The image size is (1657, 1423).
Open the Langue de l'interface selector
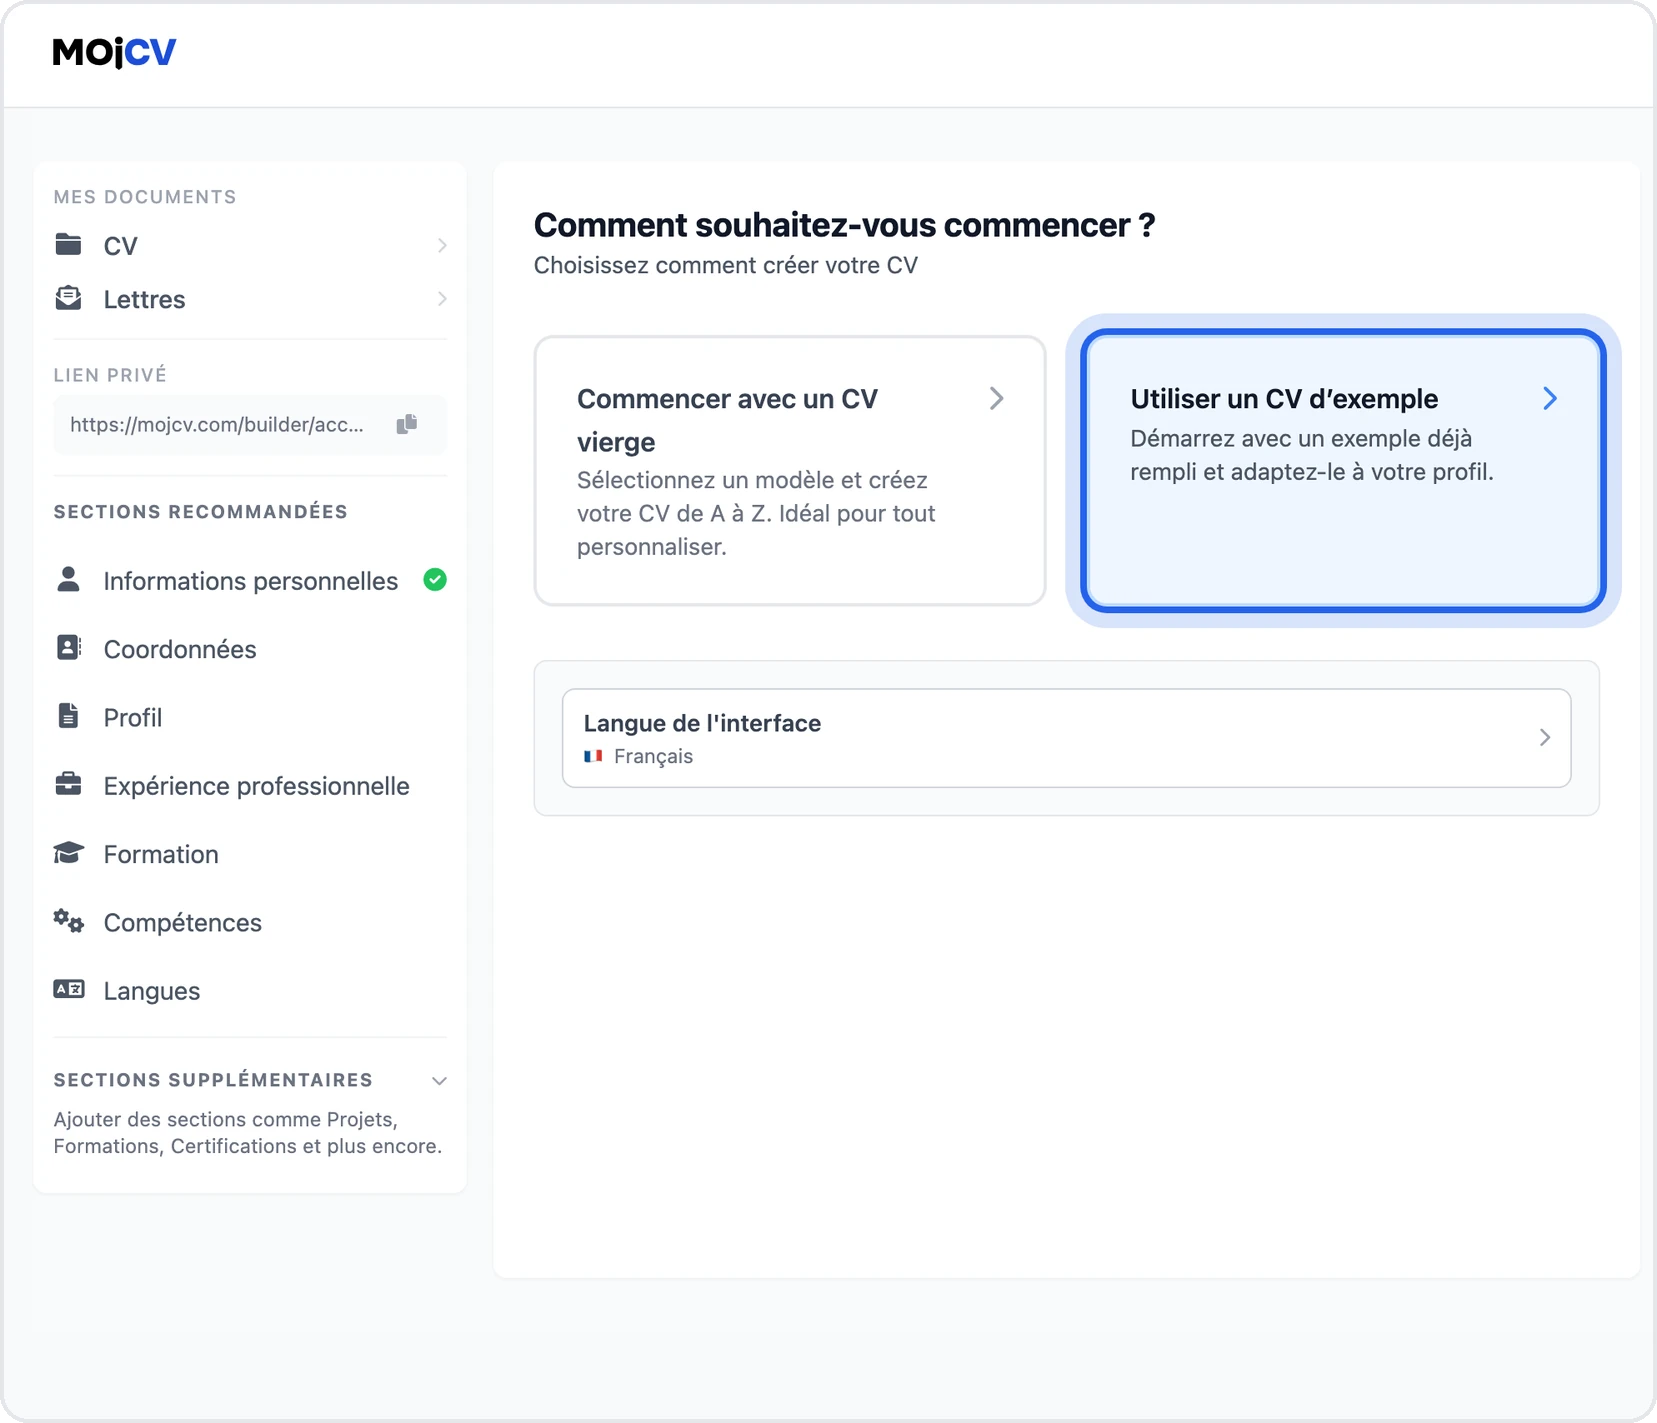click(x=1066, y=738)
